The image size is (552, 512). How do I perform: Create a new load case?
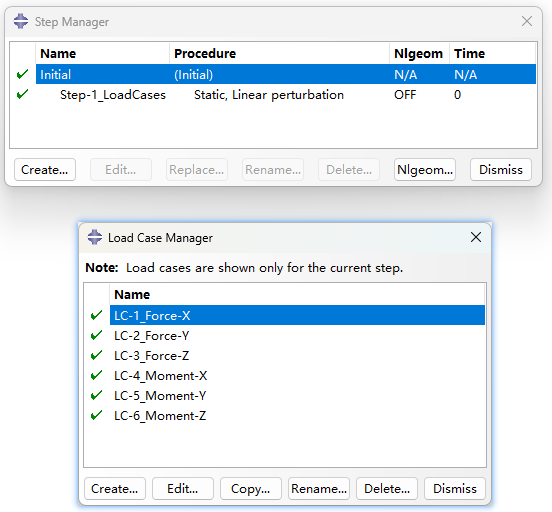(115, 488)
